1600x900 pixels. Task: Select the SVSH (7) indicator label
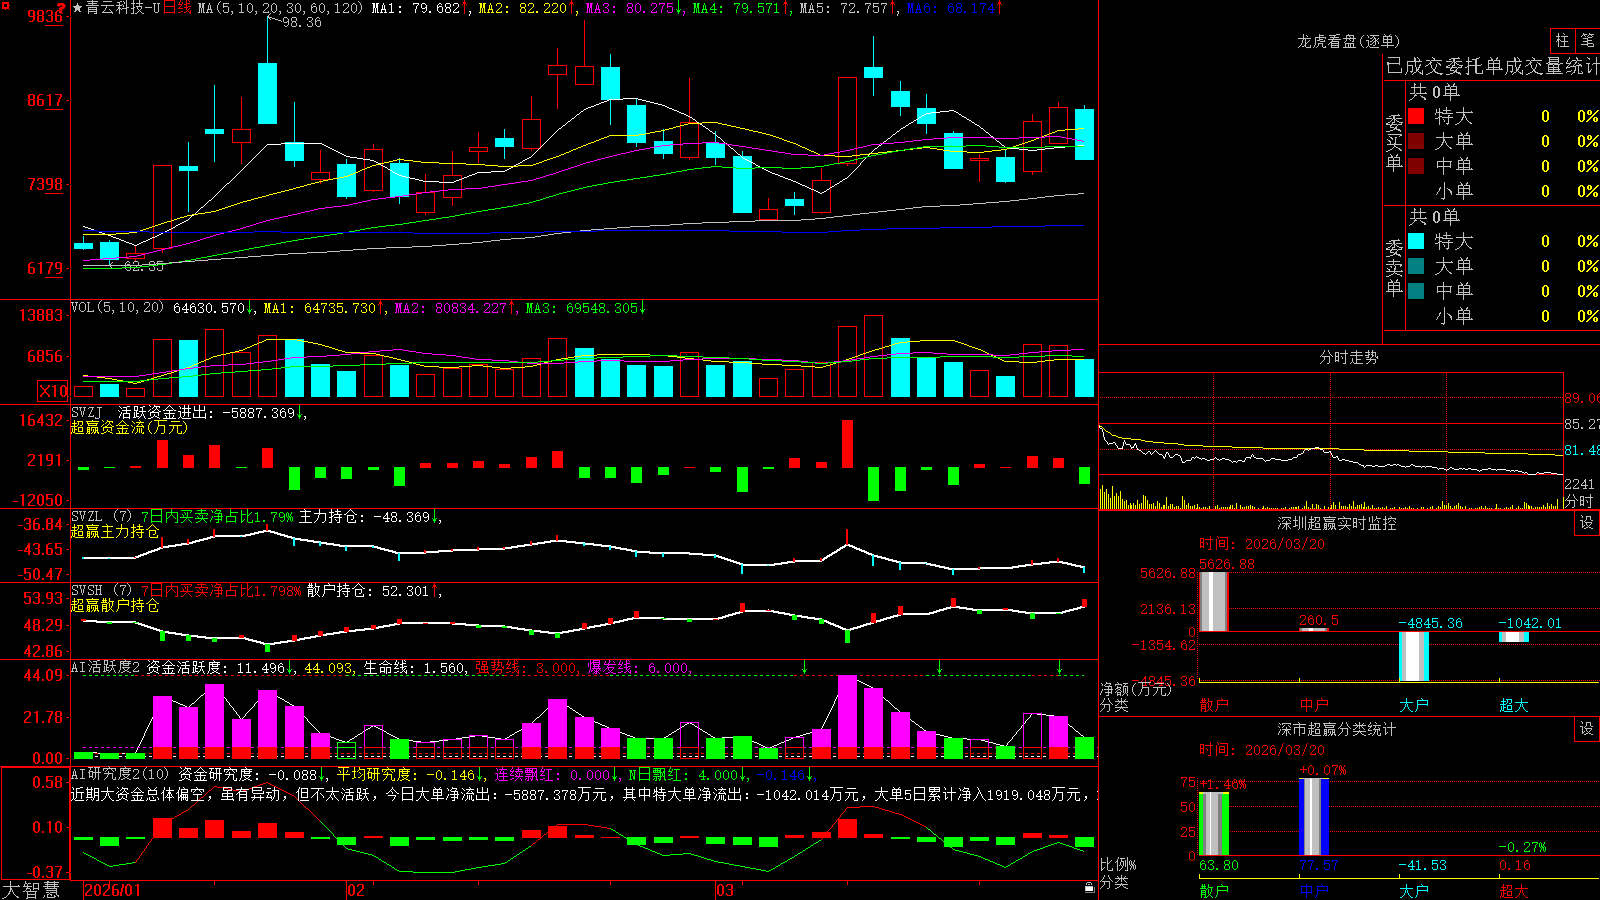point(101,590)
